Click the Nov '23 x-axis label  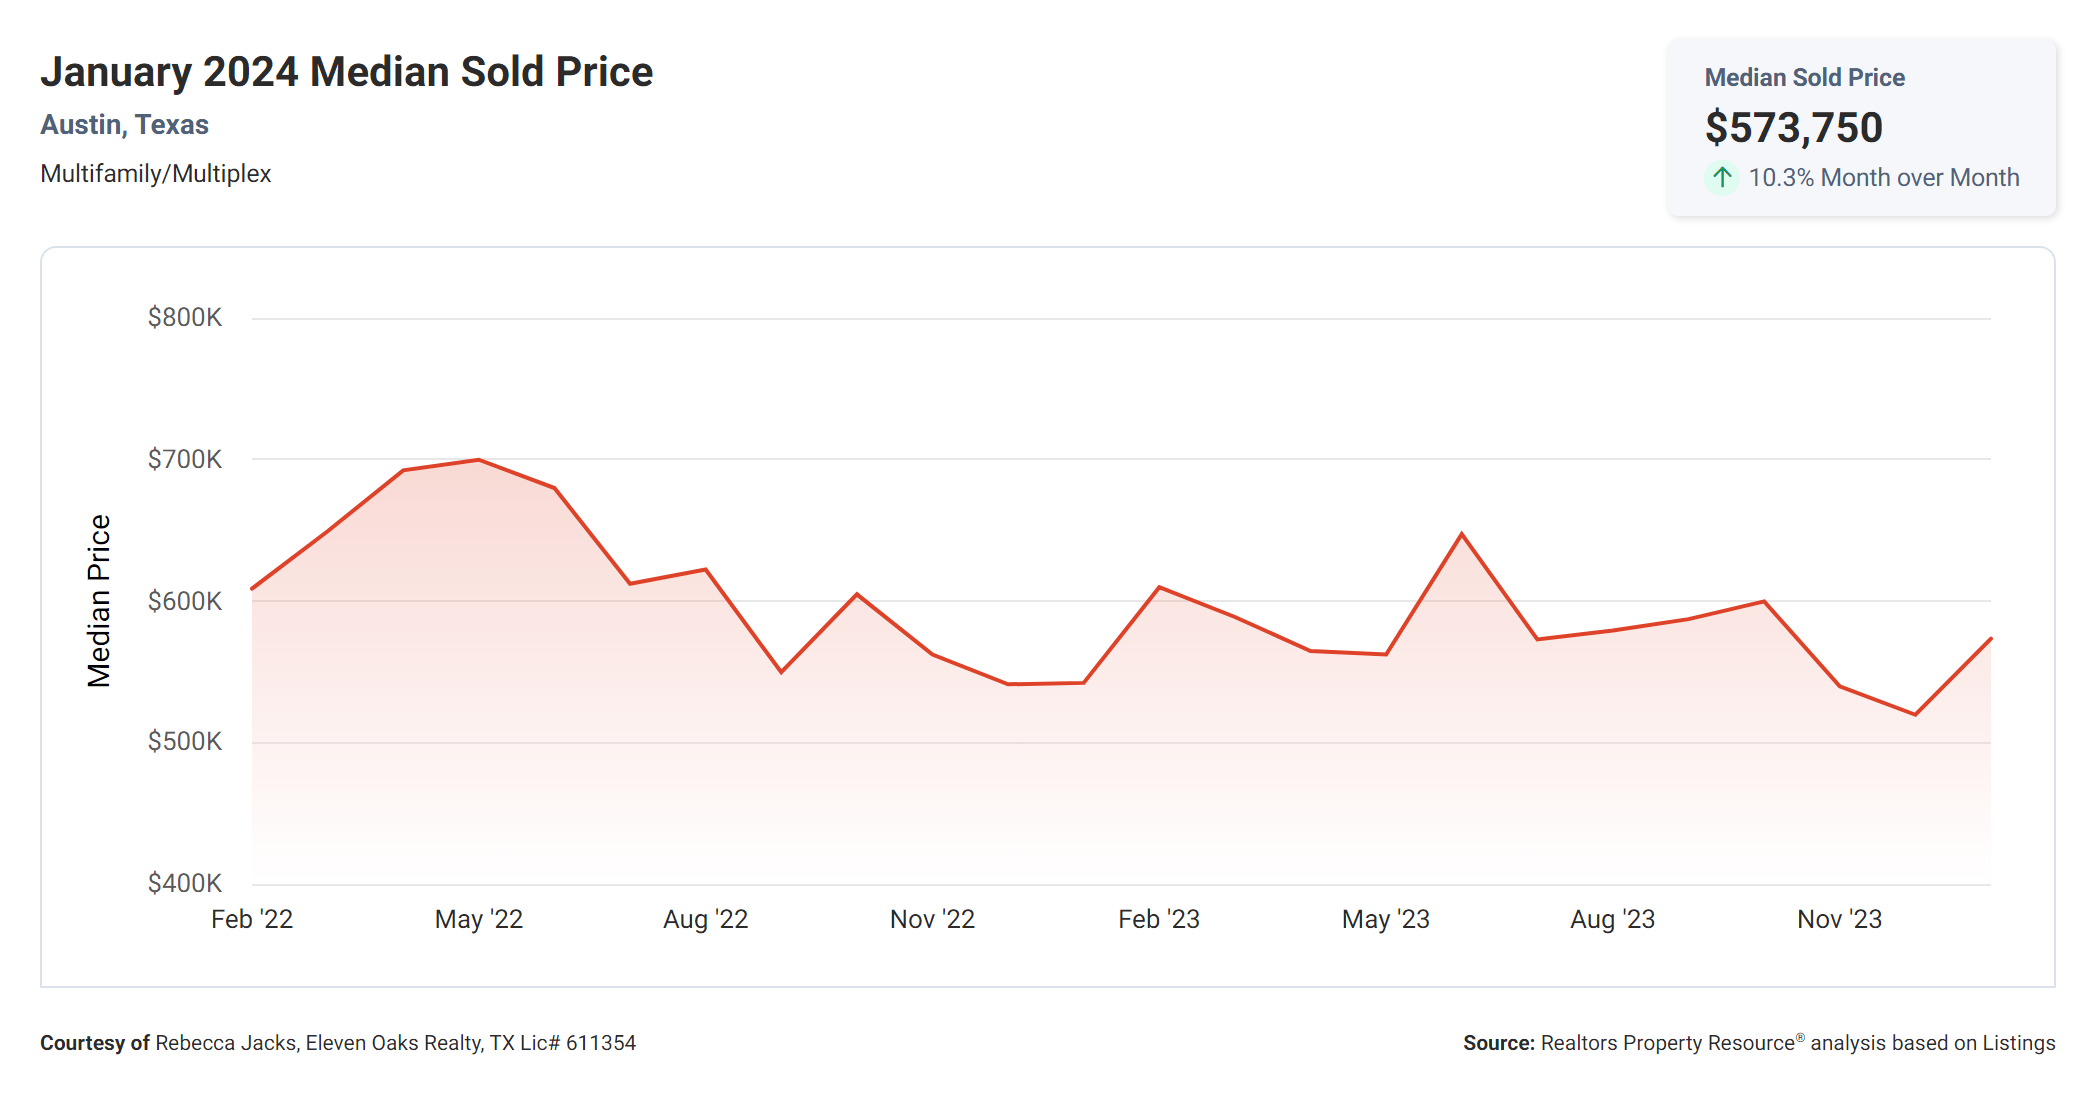pyautogui.click(x=1839, y=919)
